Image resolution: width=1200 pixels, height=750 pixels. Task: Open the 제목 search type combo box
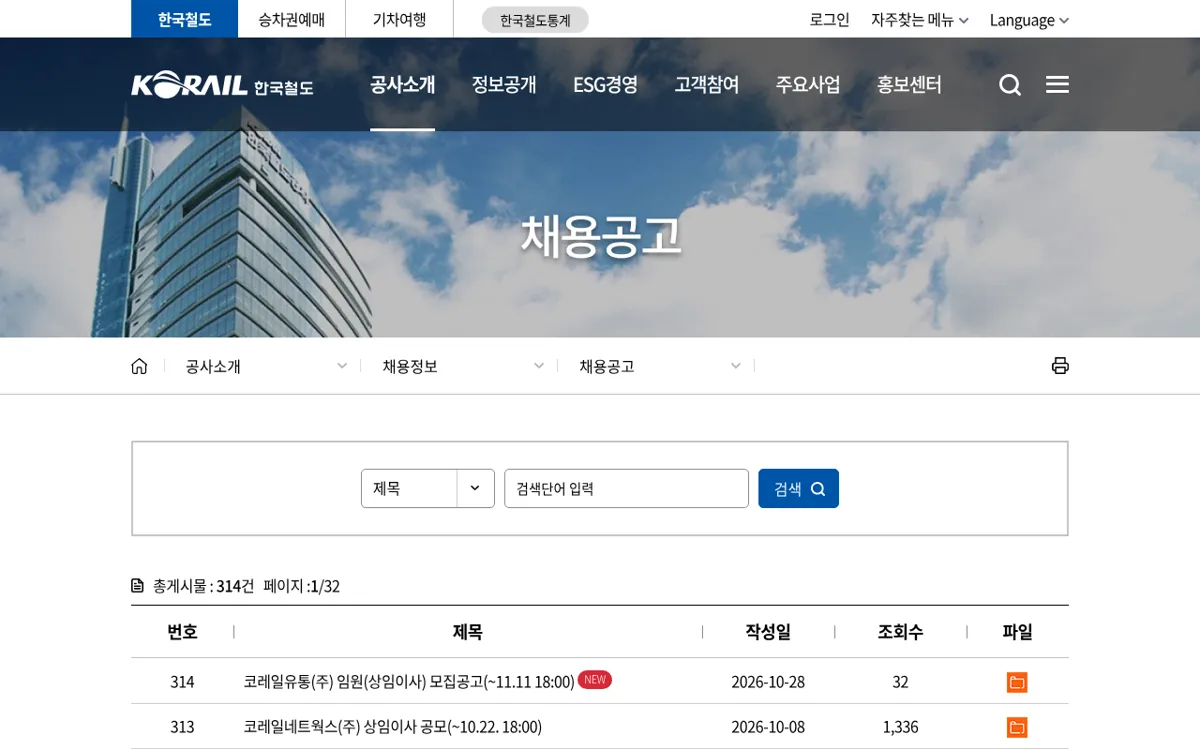coord(428,488)
